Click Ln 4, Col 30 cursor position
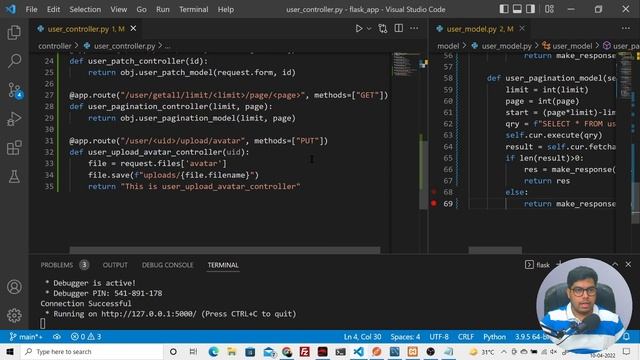640x360 pixels. pyautogui.click(x=362, y=337)
